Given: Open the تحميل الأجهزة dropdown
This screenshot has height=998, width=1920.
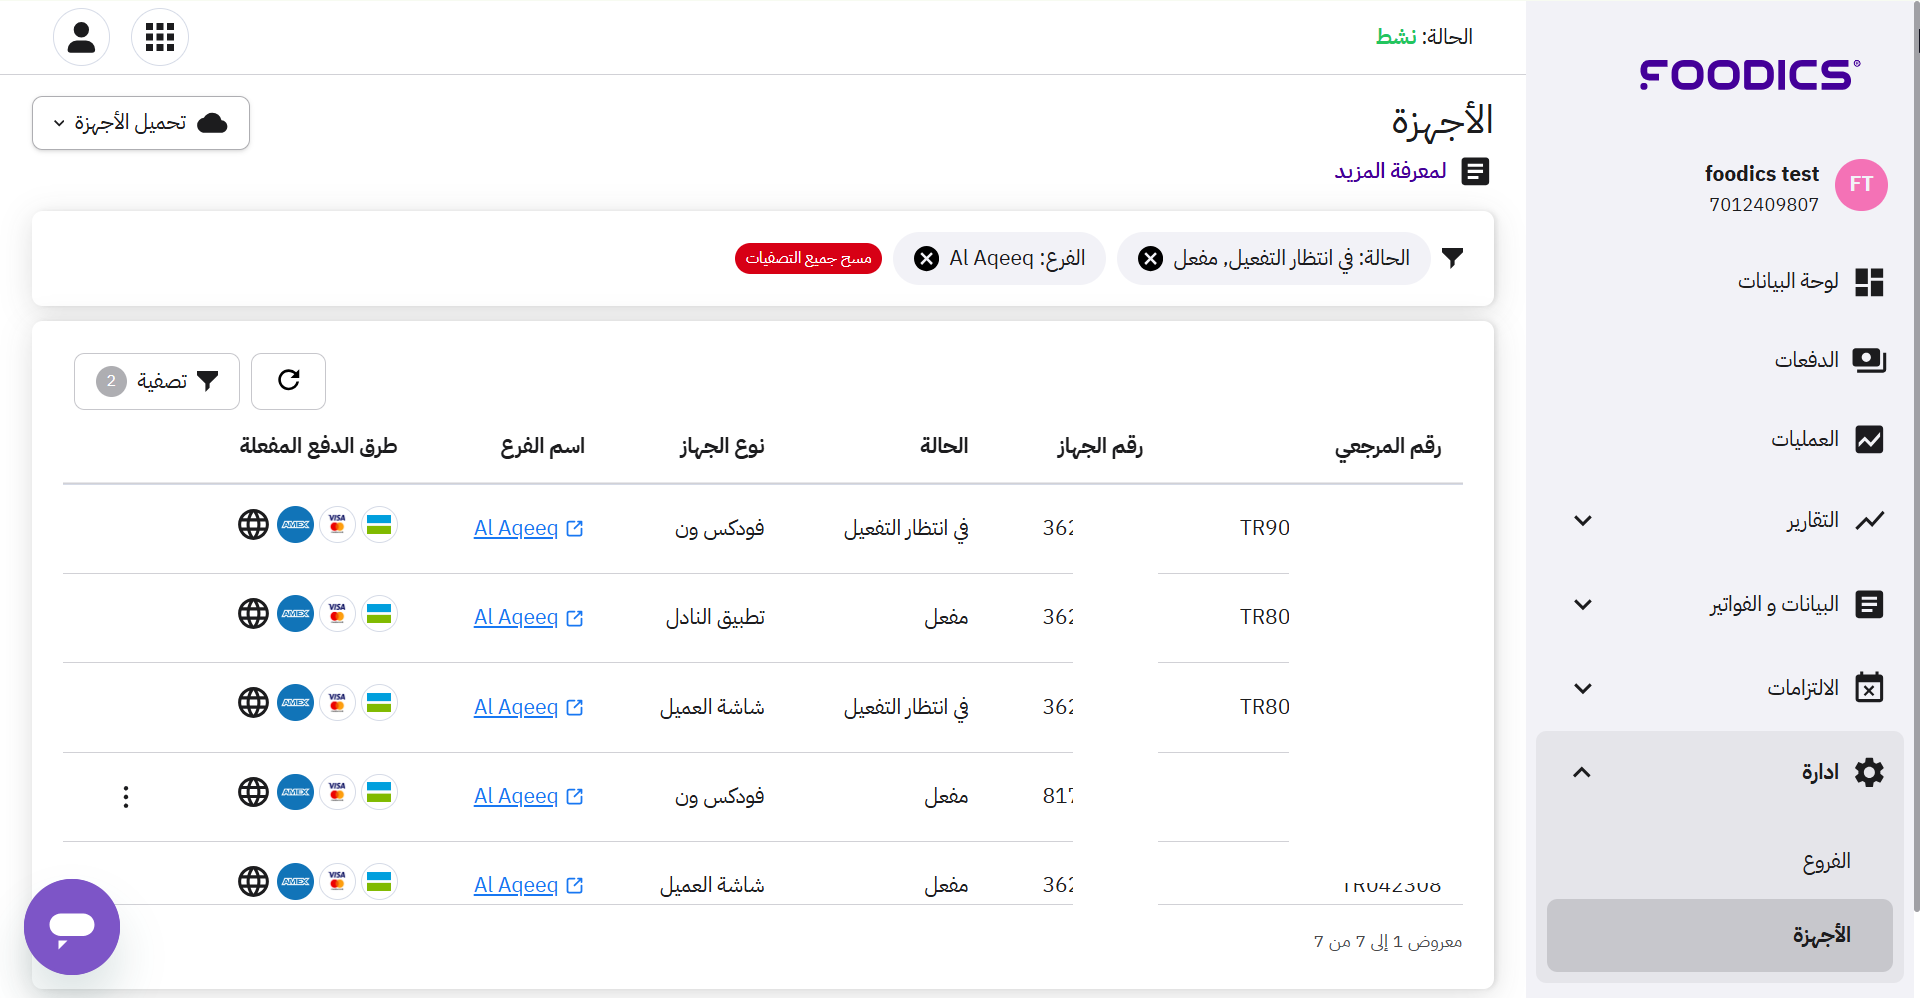Looking at the screenshot, I should pyautogui.click(x=141, y=123).
